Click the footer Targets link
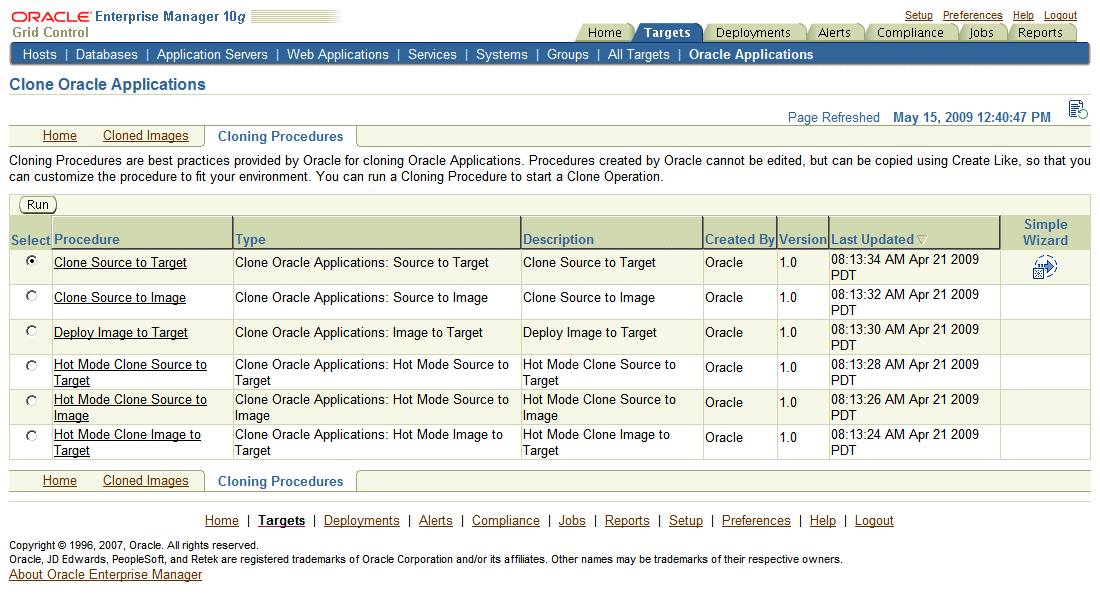 (x=281, y=520)
